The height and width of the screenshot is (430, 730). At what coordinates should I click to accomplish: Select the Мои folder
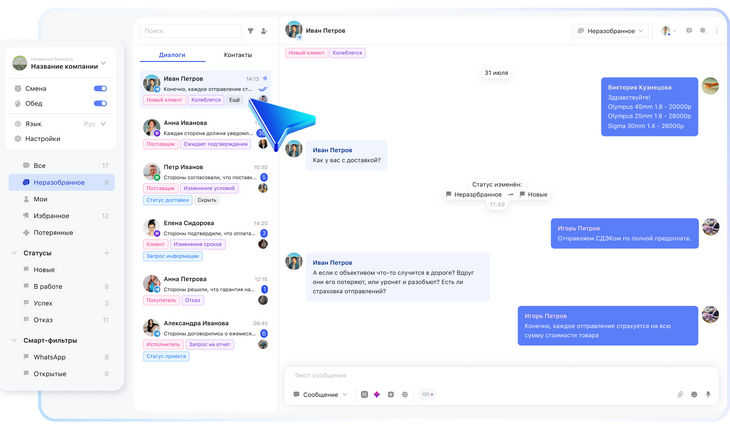pyautogui.click(x=61, y=199)
